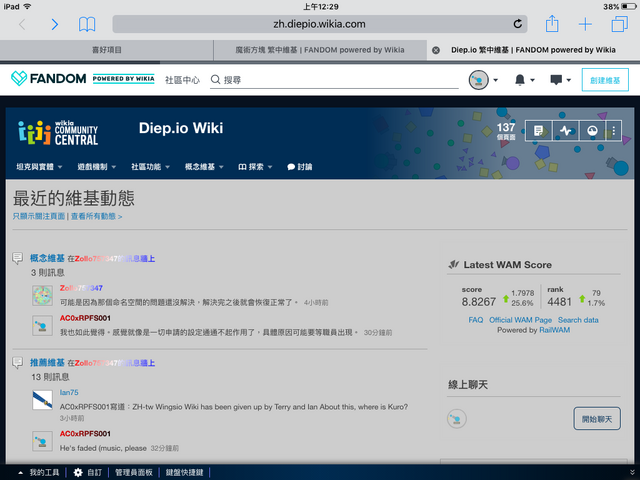Click the 創建維基 button
Viewport: 640px width, 480px height.
[605, 80]
